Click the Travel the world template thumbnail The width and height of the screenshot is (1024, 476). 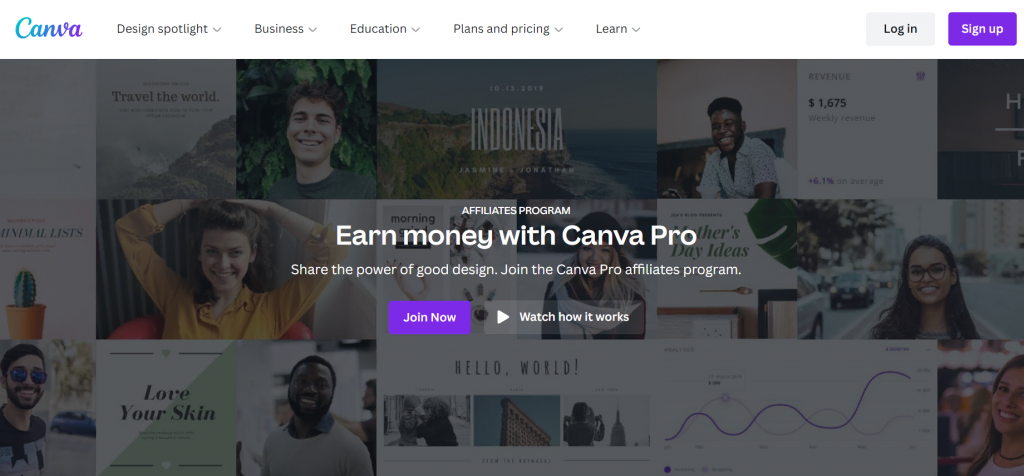coord(166,129)
